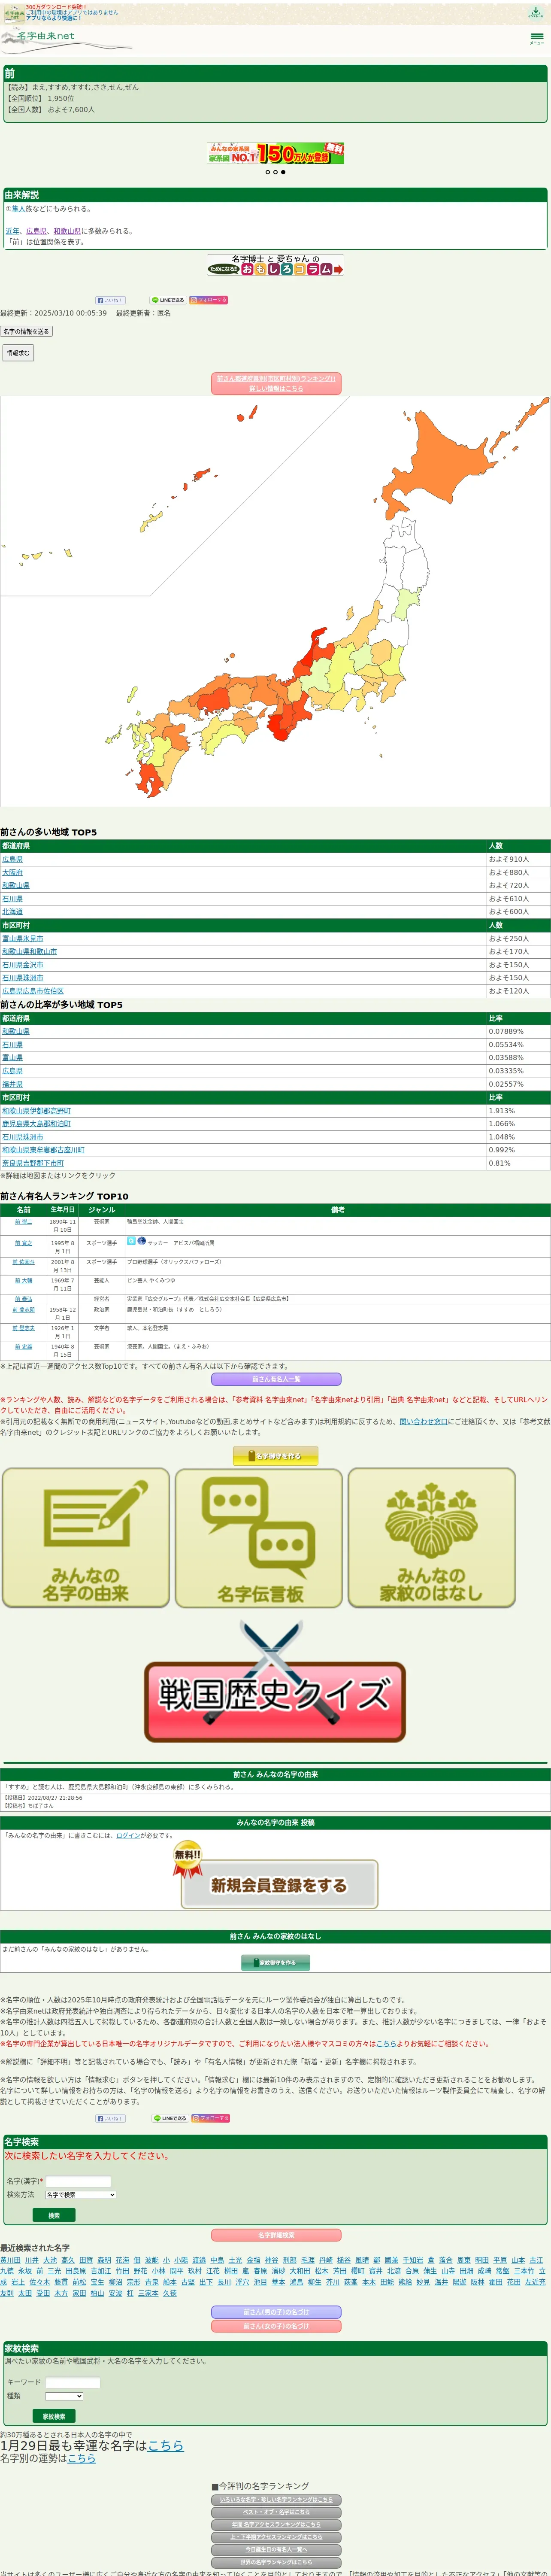551x2576 pixels.
Task: Open the 富山県氷見市 link
Action: point(23,938)
